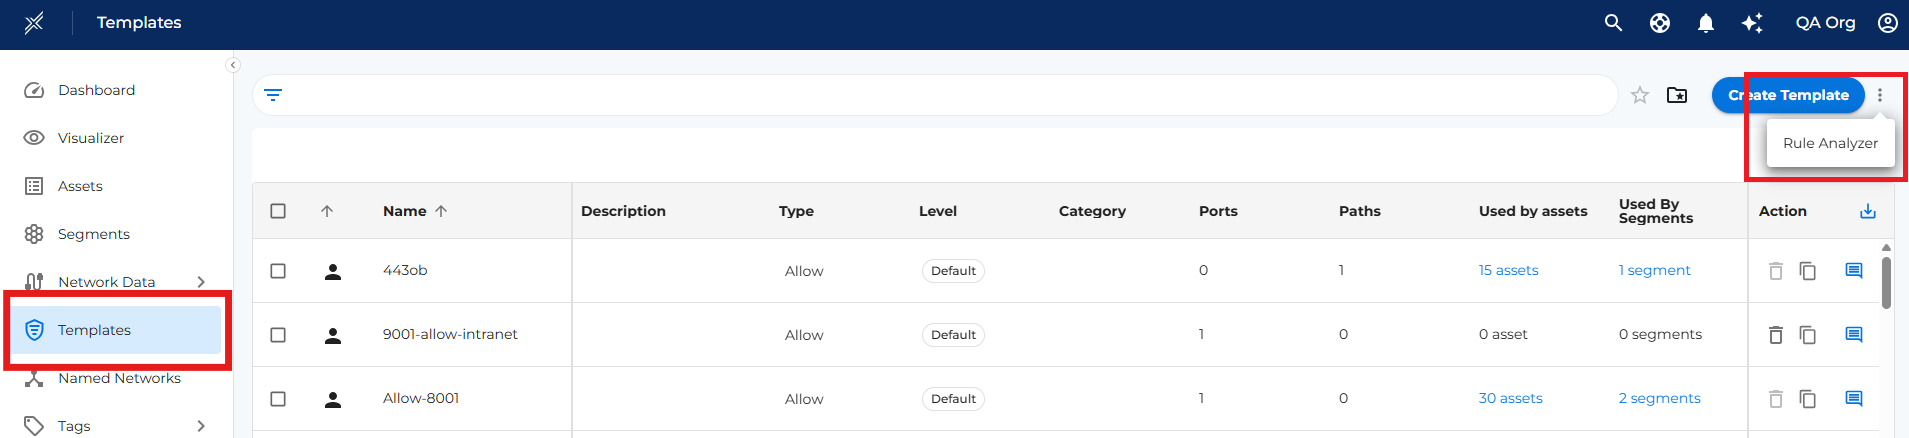The image size is (1909, 438).
Task: Delete the 9001-allow-intranet template
Action: pos(1776,335)
